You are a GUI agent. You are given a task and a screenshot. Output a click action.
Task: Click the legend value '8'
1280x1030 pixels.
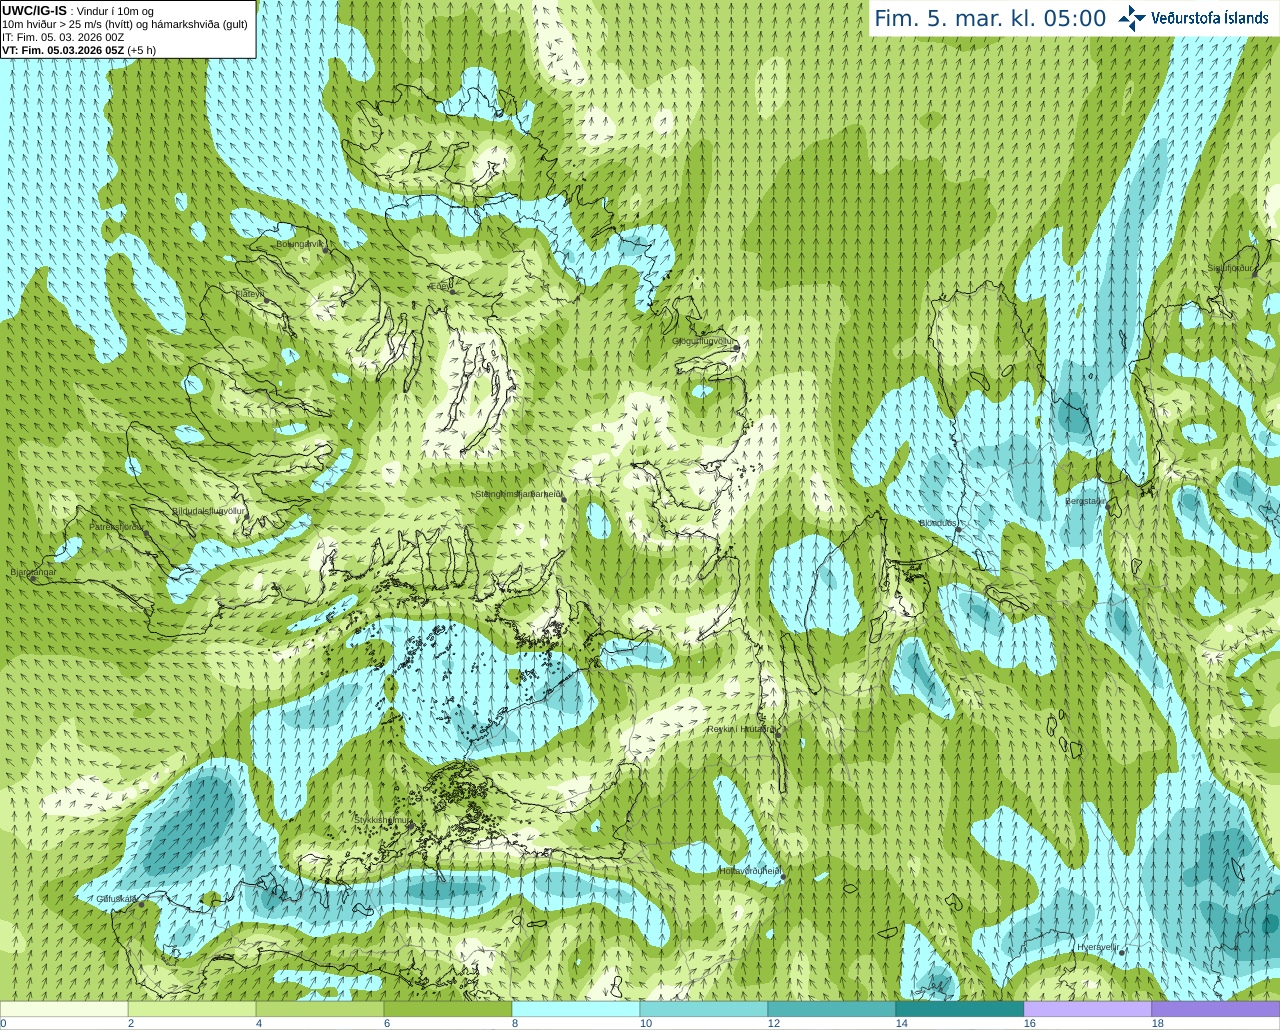click(x=515, y=1023)
